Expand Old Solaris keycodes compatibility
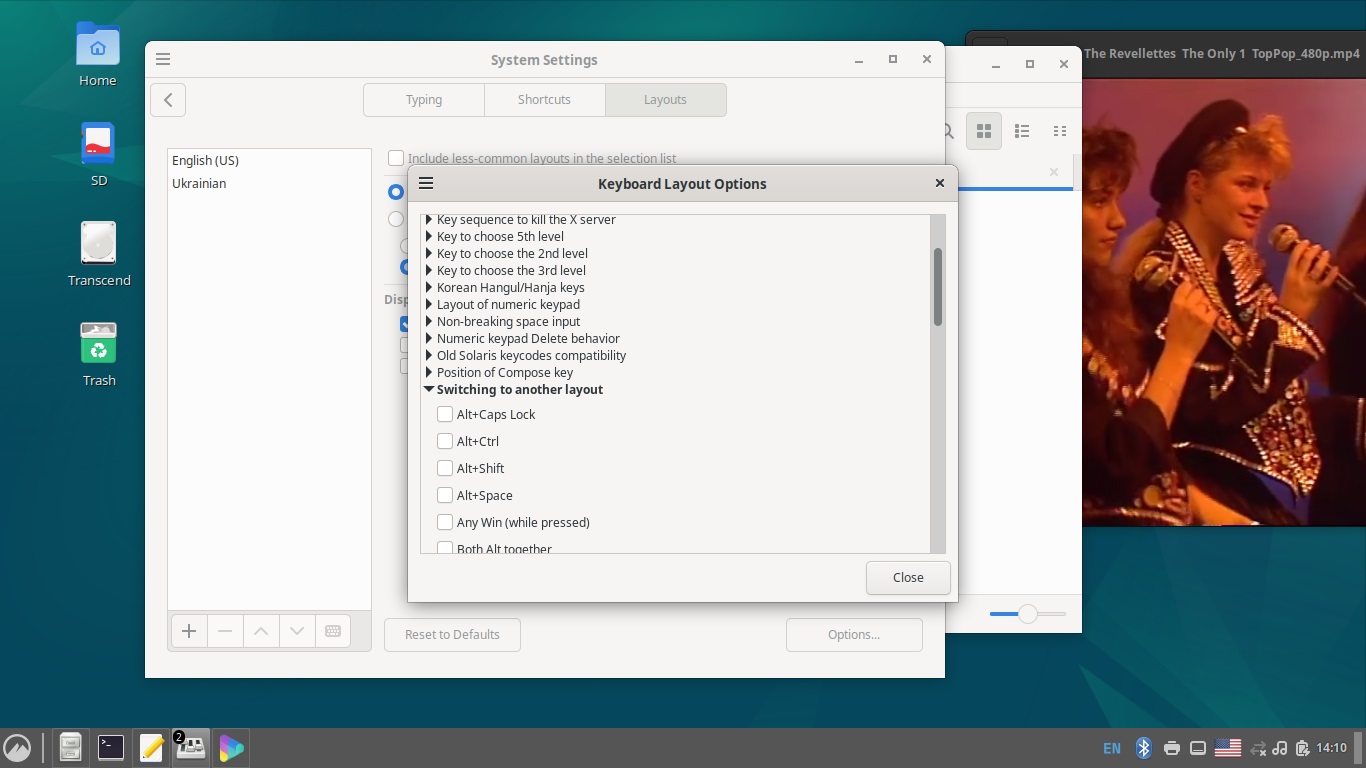The width and height of the screenshot is (1366, 768). 429,355
